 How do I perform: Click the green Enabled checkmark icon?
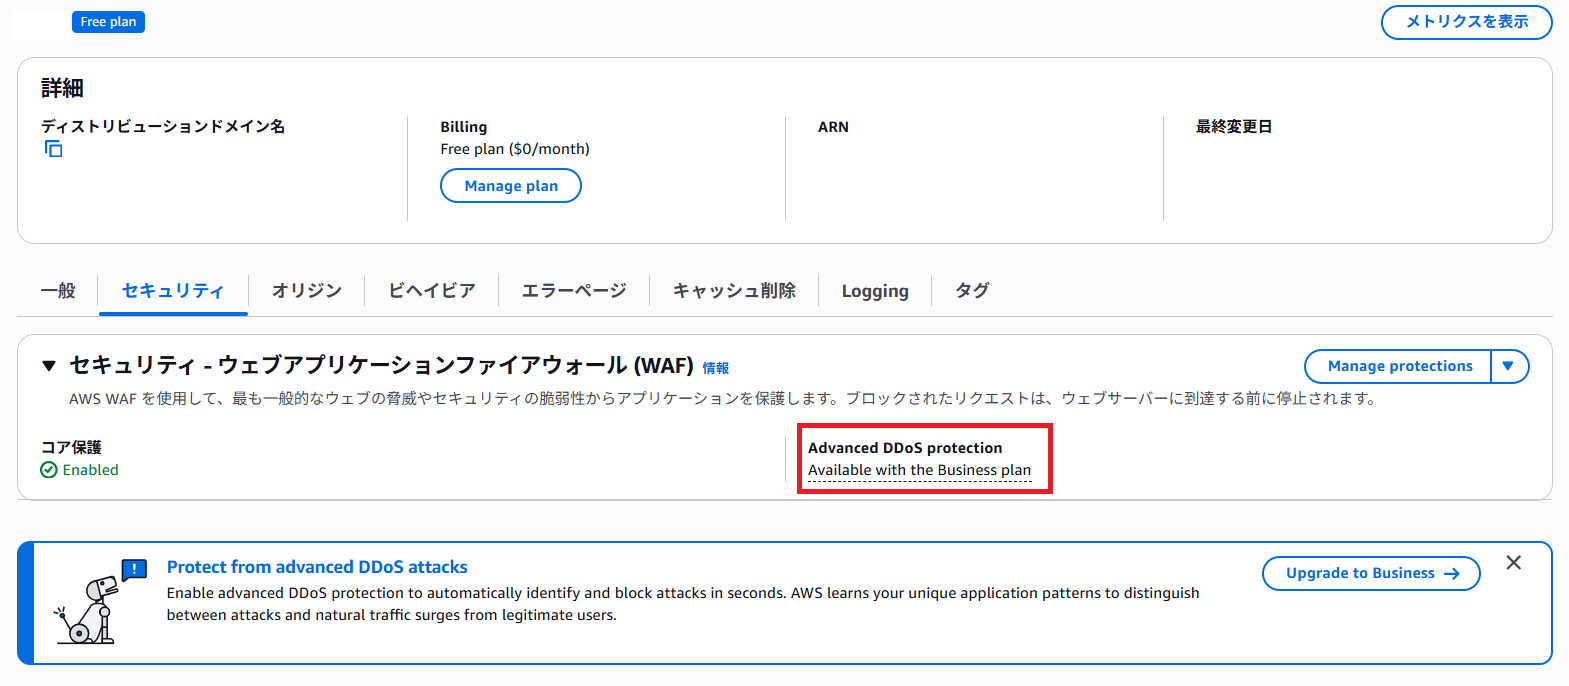click(49, 470)
